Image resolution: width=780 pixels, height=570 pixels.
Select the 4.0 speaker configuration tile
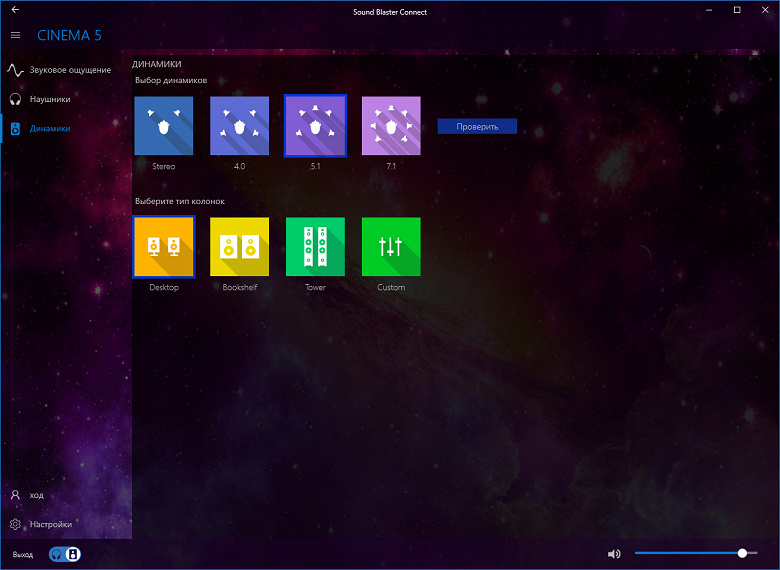pos(239,126)
